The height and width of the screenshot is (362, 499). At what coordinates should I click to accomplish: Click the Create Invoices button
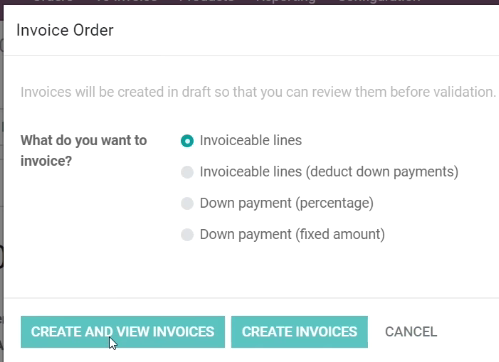299,332
